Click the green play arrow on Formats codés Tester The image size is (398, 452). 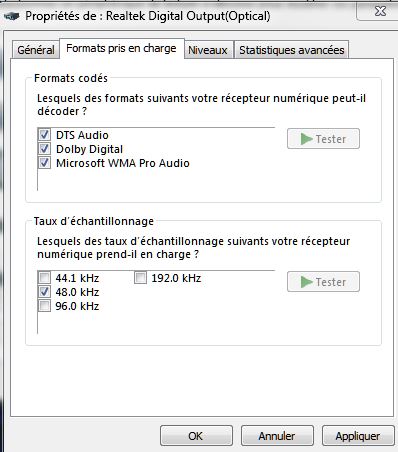[306, 139]
